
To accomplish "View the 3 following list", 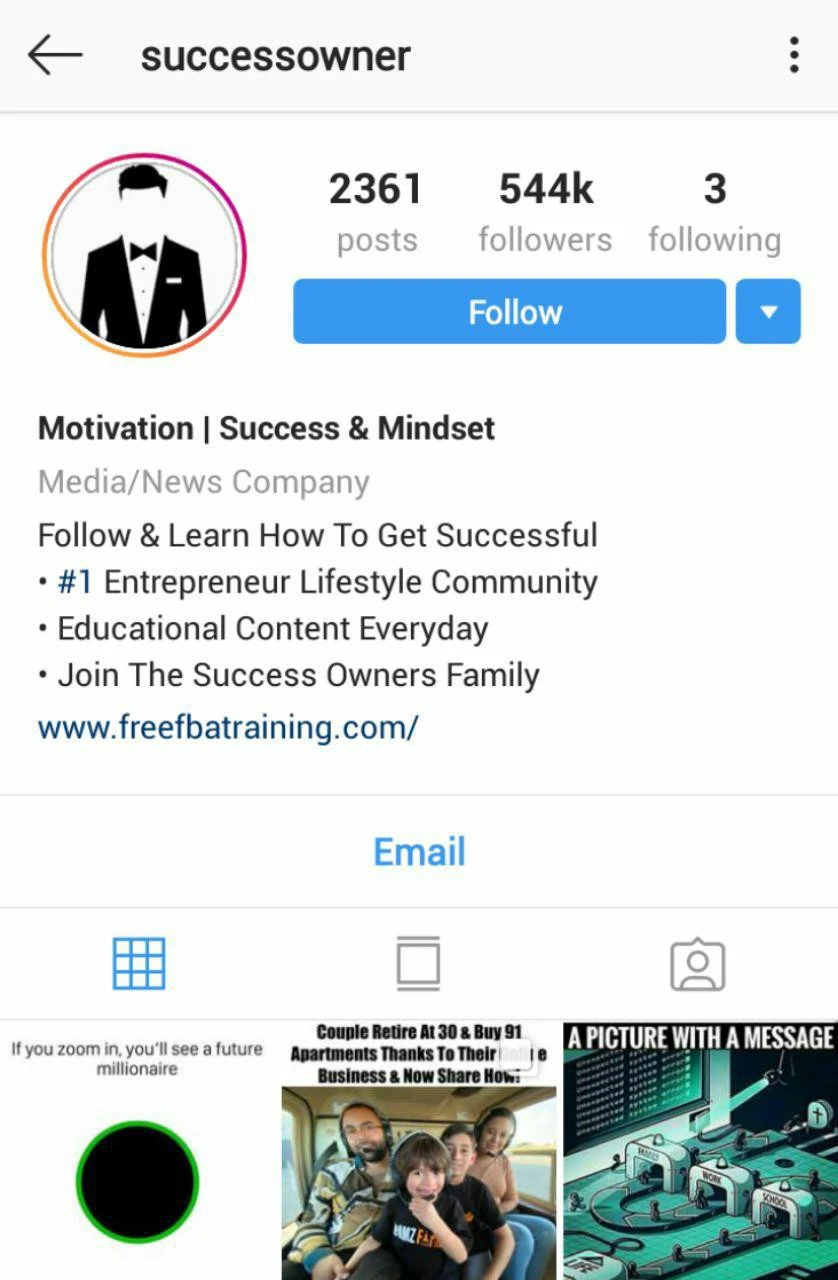I will (714, 212).
